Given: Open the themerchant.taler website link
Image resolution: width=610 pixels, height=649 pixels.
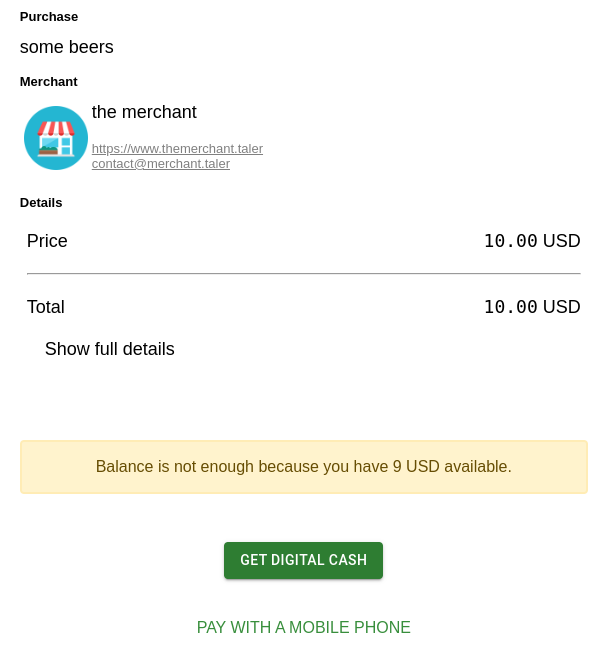Looking at the screenshot, I should tap(177, 149).
